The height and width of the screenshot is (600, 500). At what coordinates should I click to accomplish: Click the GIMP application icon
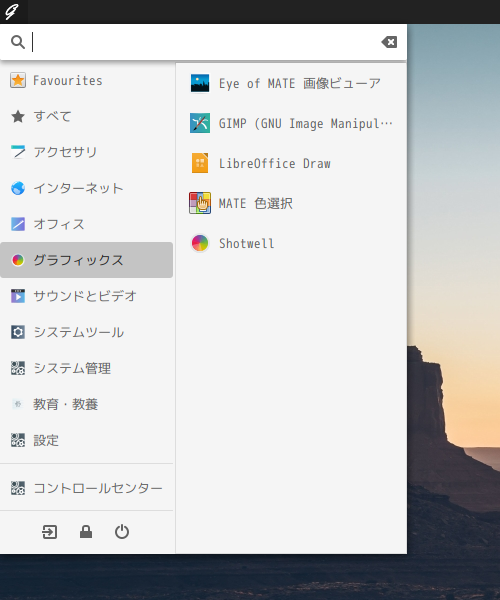click(x=200, y=123)
